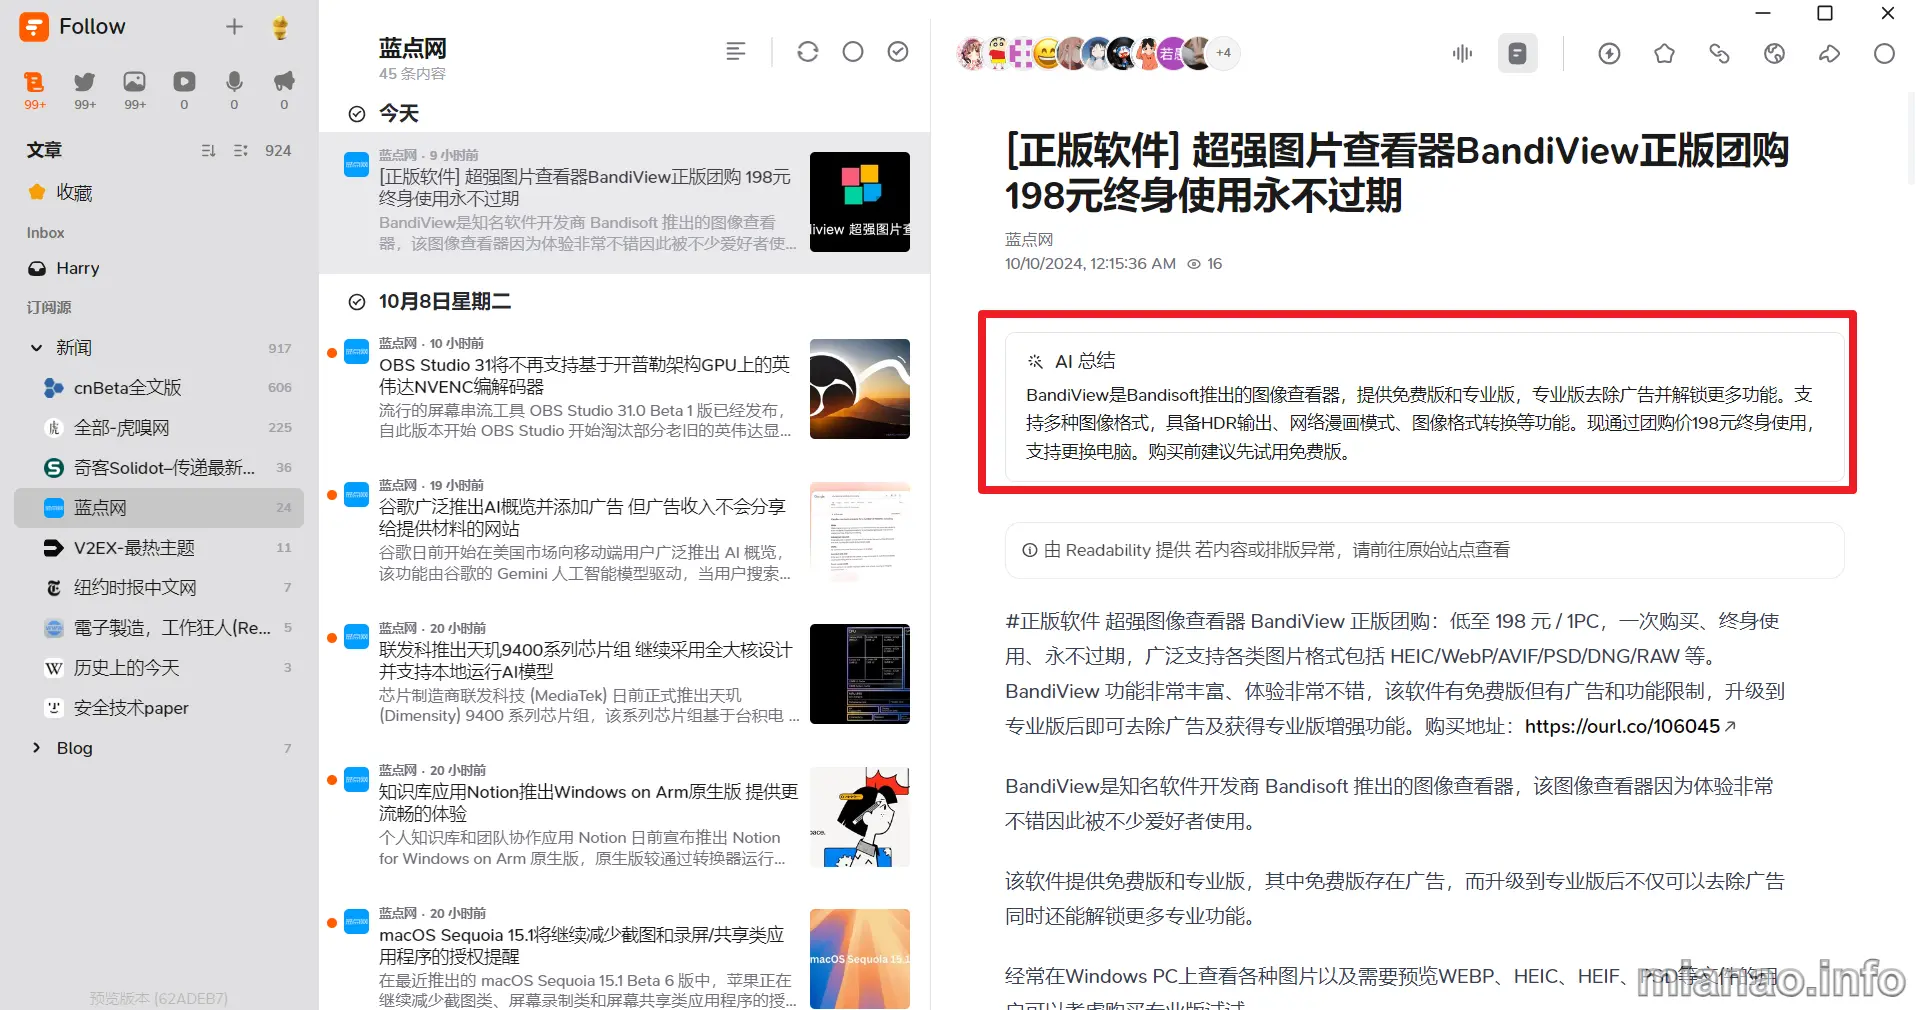Open the user profile avatar in sidebar

(x=281, y=27)
